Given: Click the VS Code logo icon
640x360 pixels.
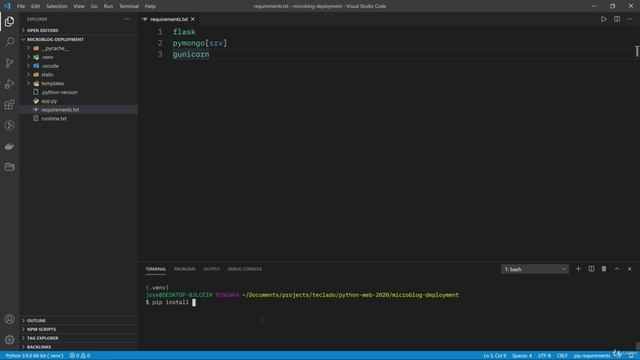Looking at the screenshot, I should click(7, 6).
